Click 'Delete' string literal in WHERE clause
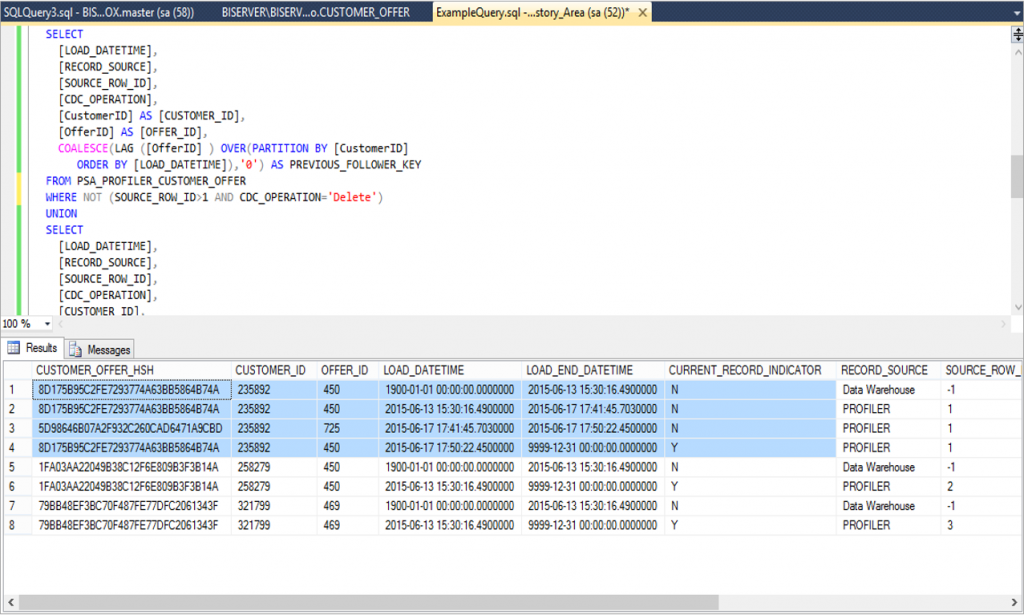1024x615 pixels. [x=352, y=197]
